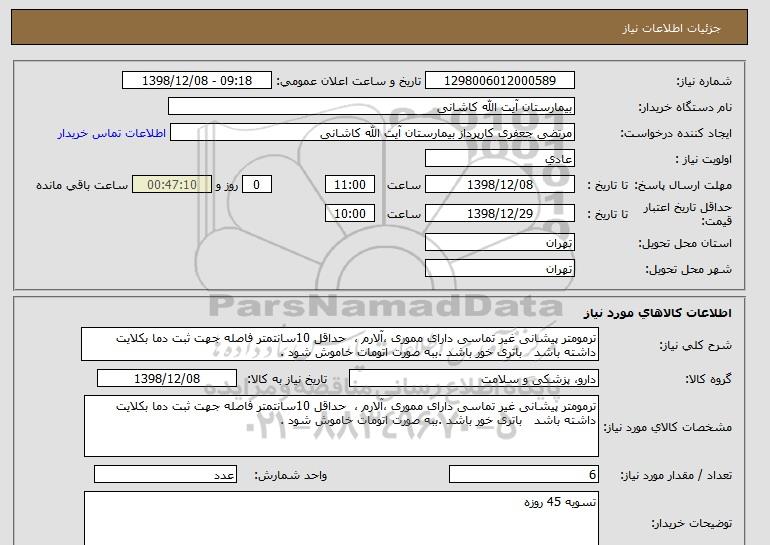Screen dimensions: 770x545
Task: Select the need number field 1298006012000589
Action: click(x=500, y=81)
